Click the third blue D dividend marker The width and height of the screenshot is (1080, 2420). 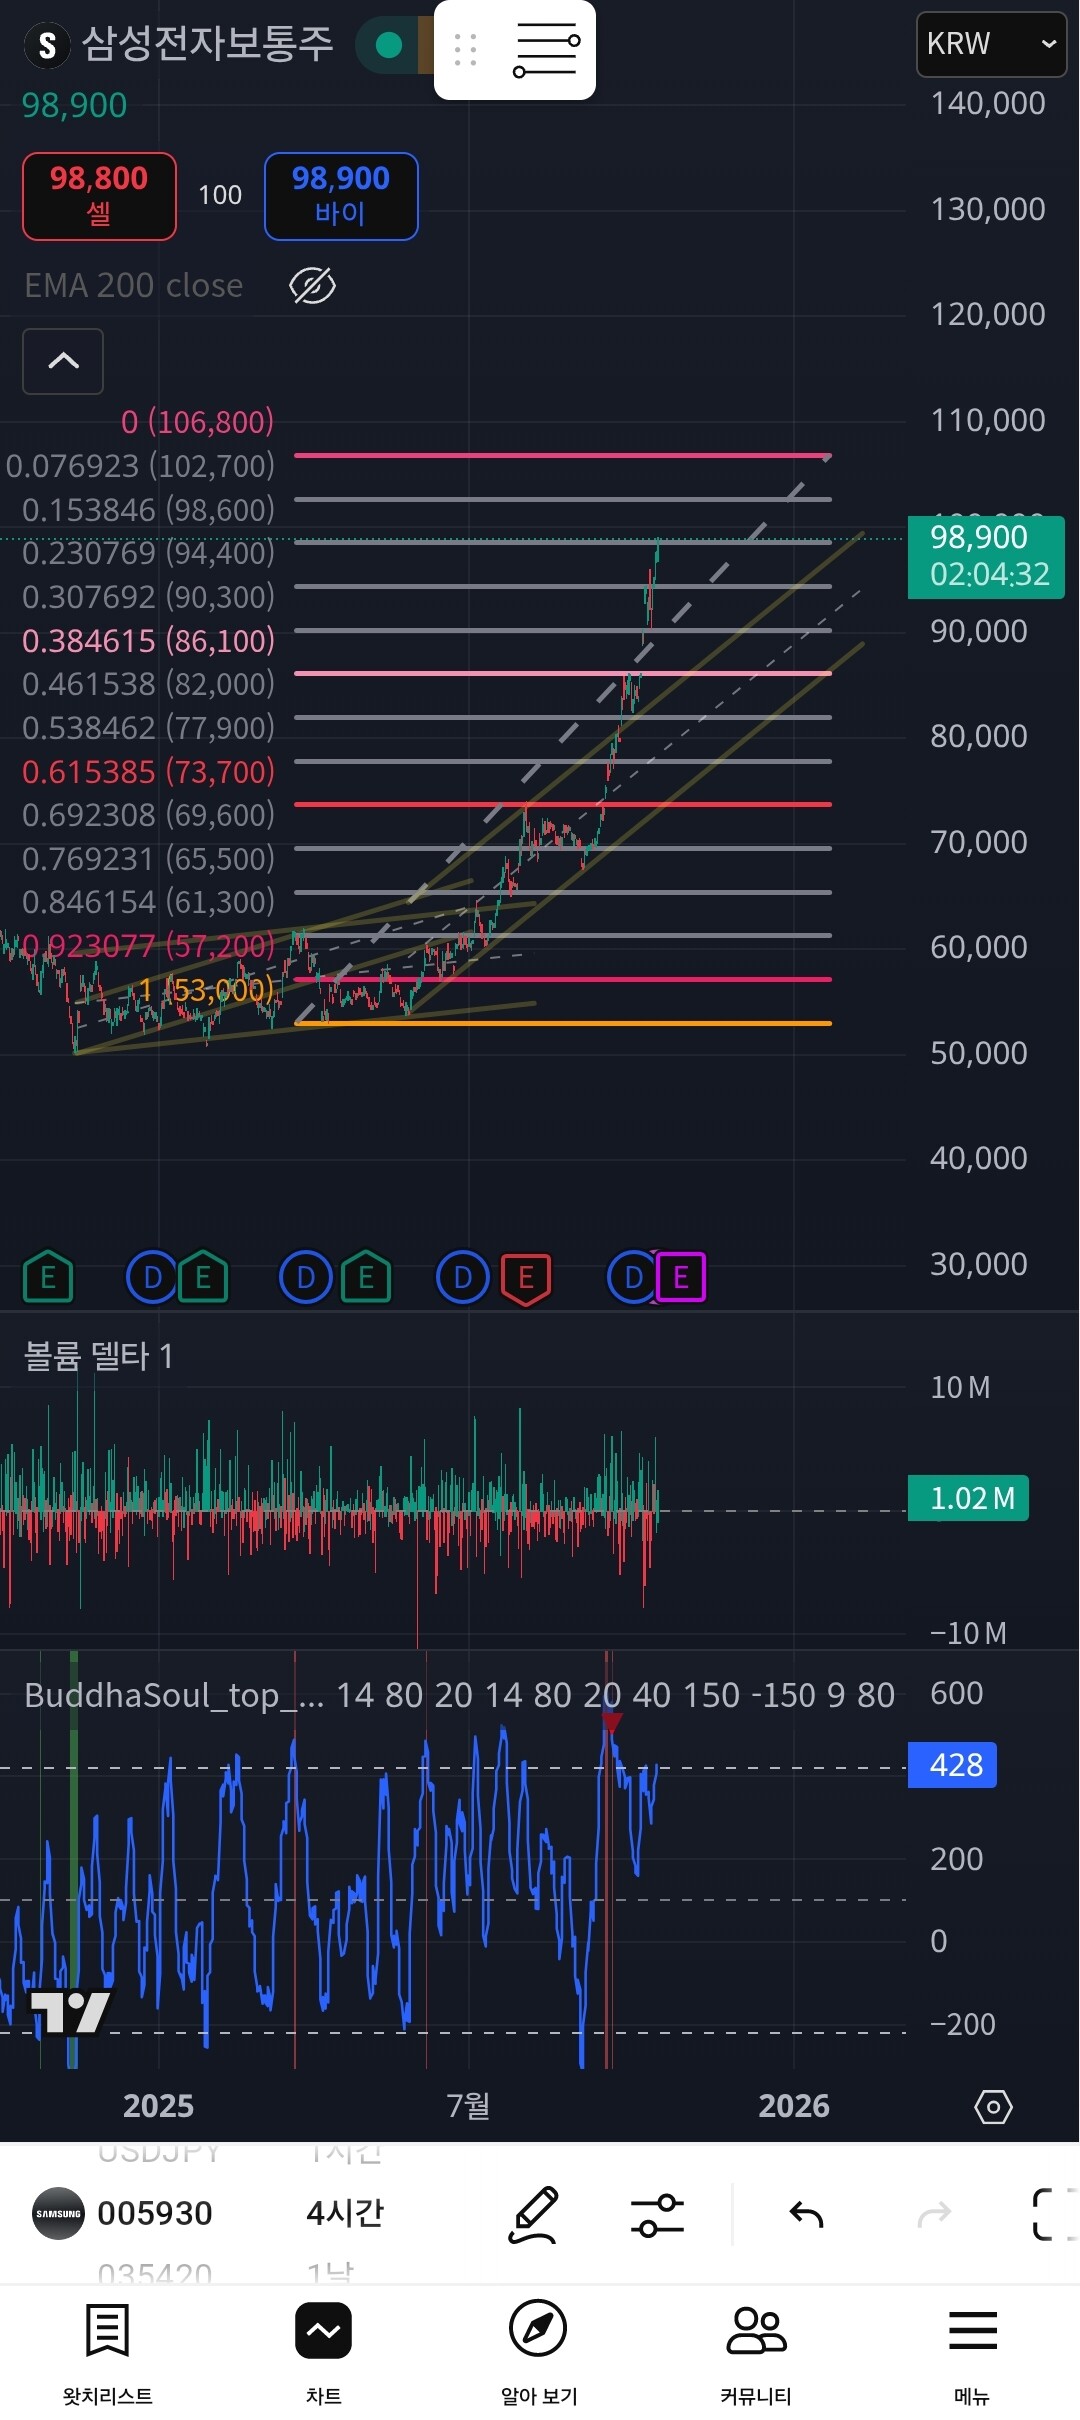463,1277
